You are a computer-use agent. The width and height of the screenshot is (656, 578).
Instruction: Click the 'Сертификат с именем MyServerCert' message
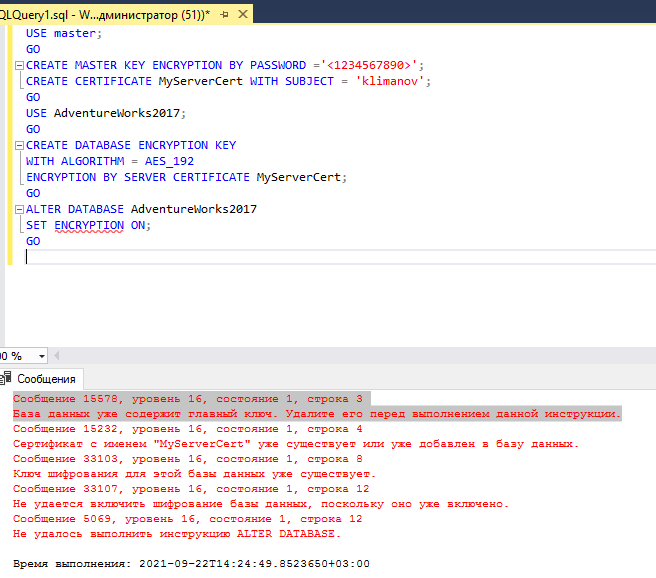[296, 444]
